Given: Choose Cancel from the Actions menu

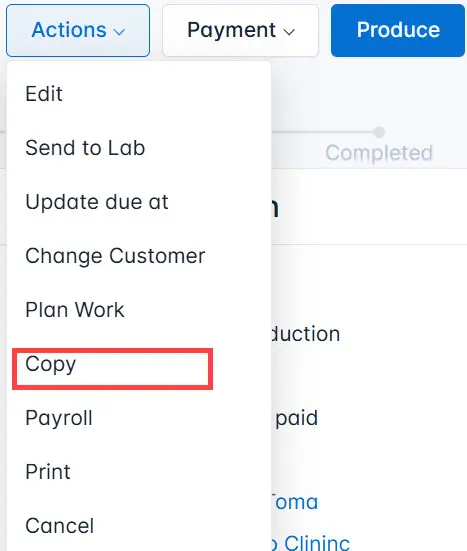Looking at the screenshot, I should point(139,526).
